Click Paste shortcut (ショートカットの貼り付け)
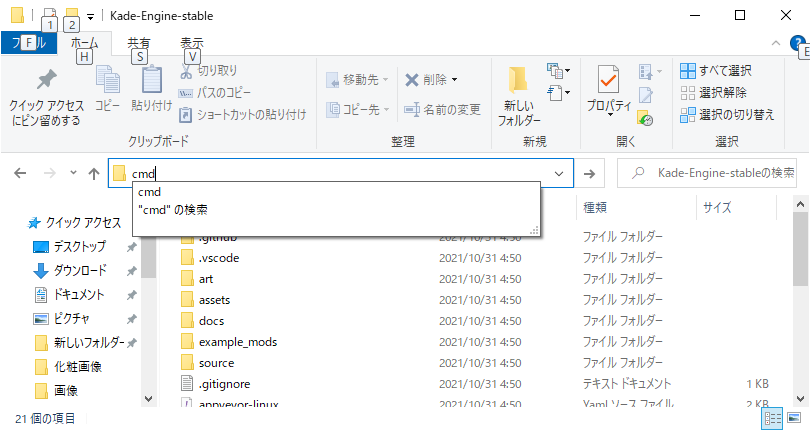 [242, 114]
